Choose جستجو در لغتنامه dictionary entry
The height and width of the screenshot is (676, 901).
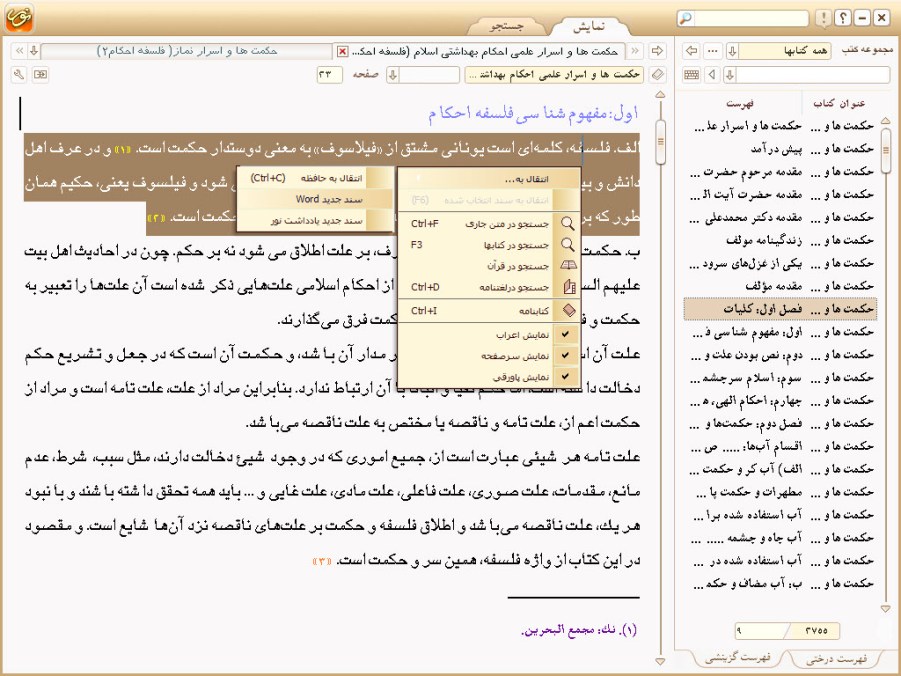(x=488, y=287)
